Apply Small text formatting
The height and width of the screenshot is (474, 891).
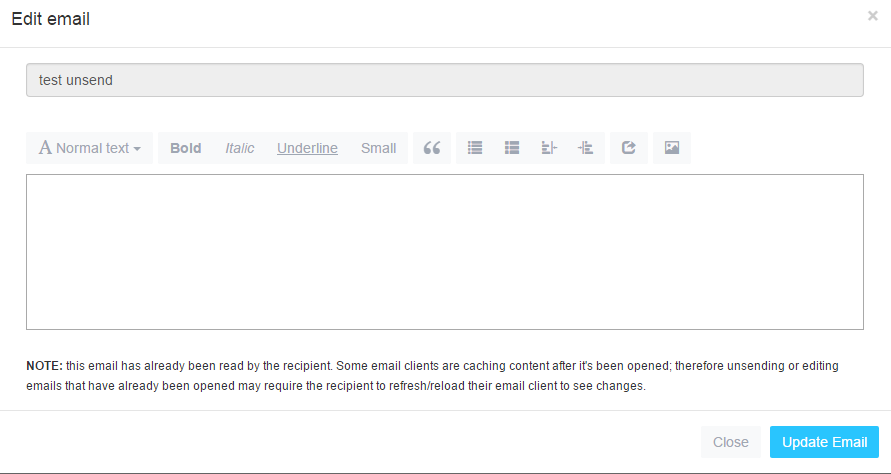click(x=378, y=148)
